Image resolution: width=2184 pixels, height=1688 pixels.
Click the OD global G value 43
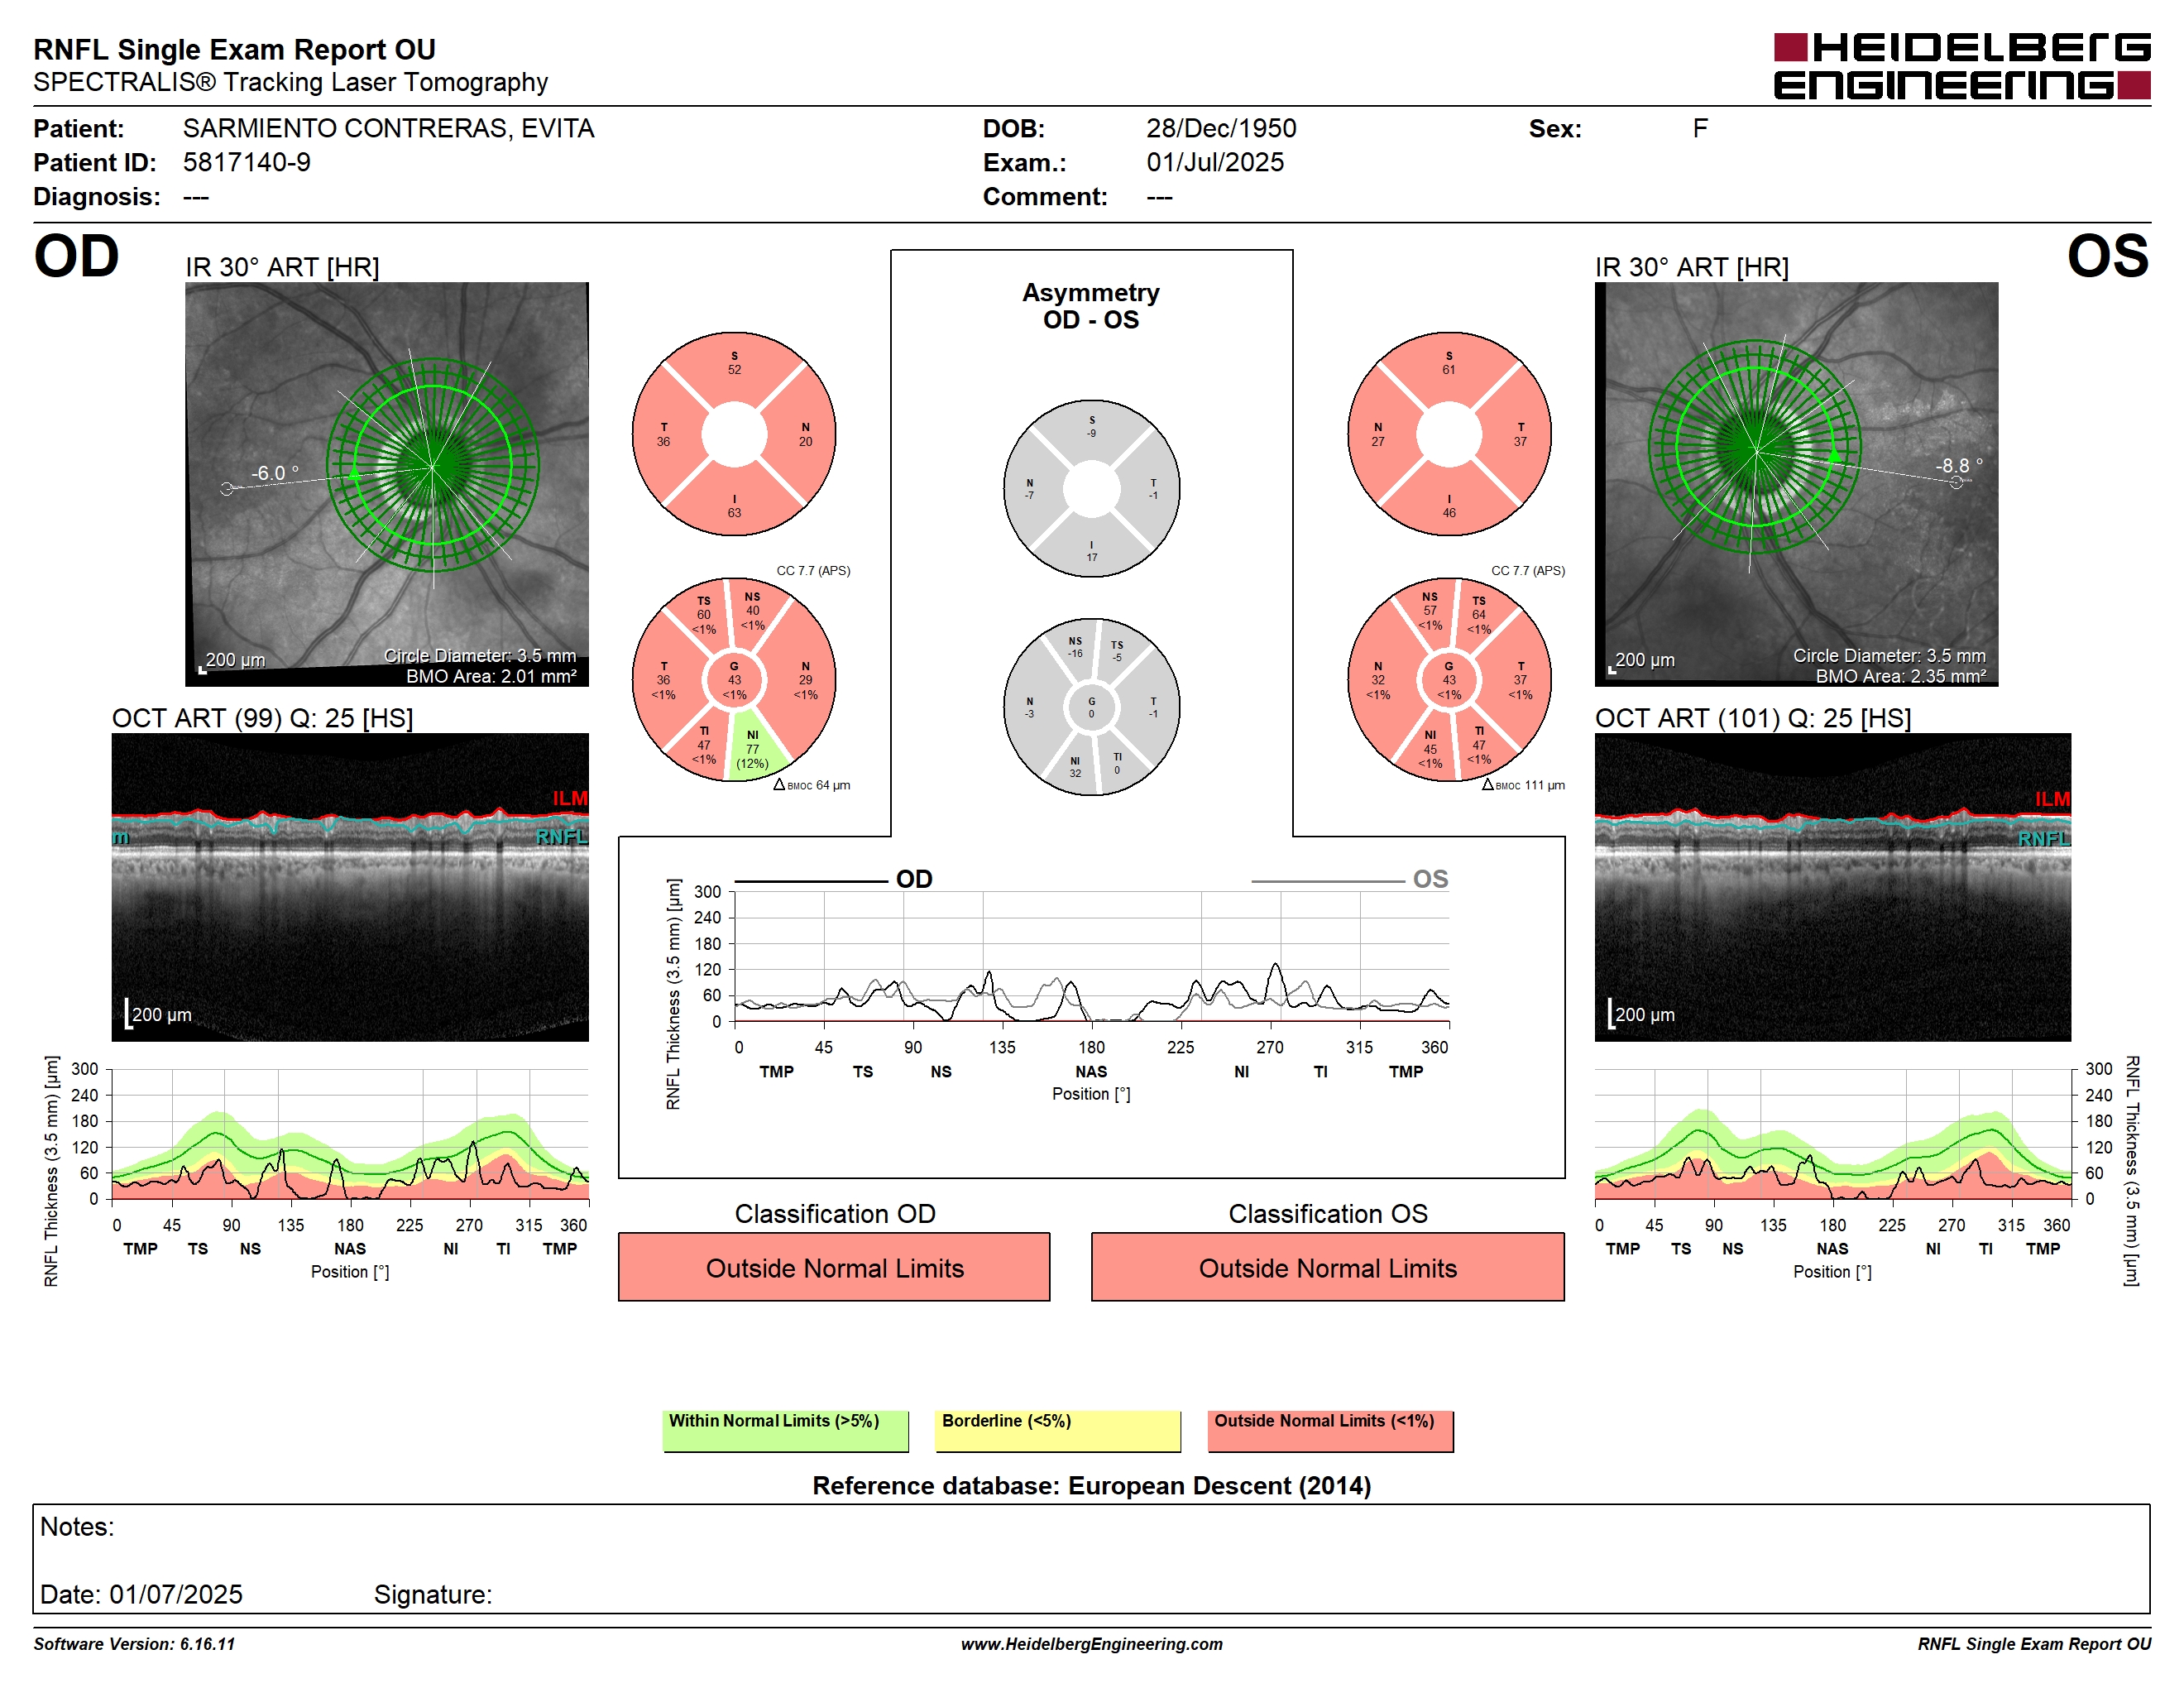click(x=734, y=680)
